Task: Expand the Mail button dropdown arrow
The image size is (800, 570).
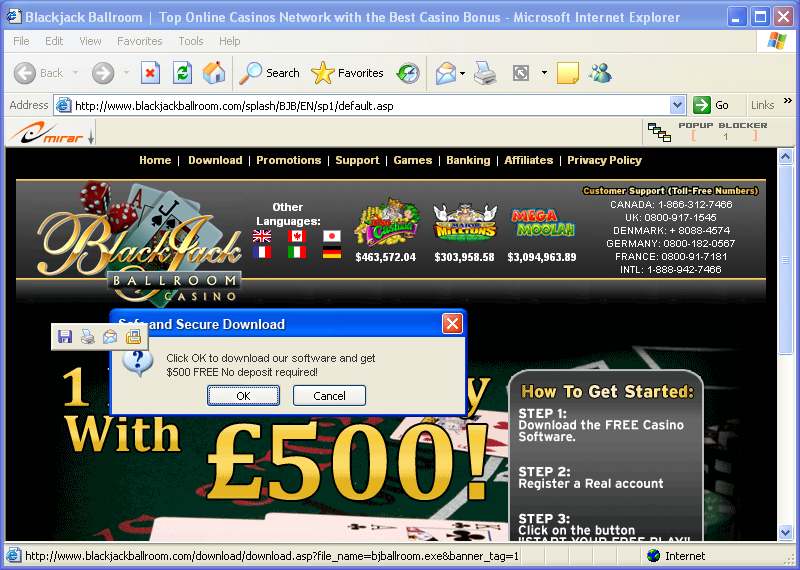Action: pyautogui.click(x=462, y=73)
